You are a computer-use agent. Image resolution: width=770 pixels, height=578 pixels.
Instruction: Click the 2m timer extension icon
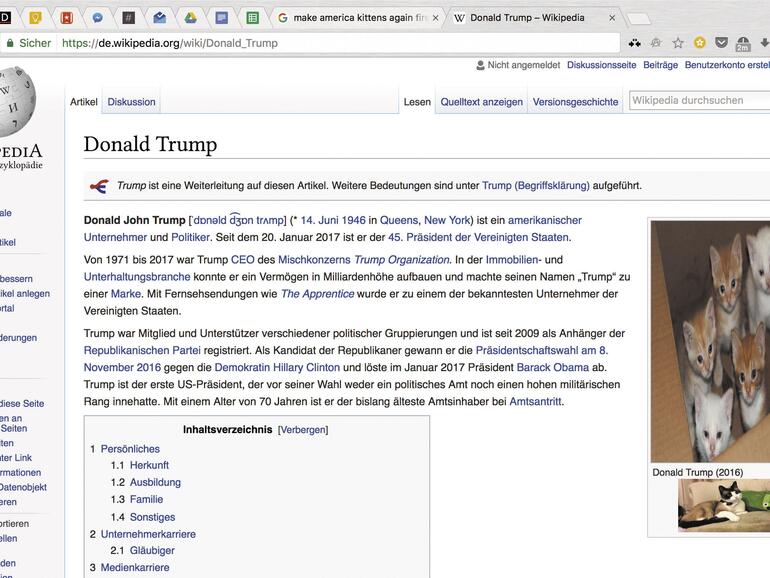pos(743,44)
